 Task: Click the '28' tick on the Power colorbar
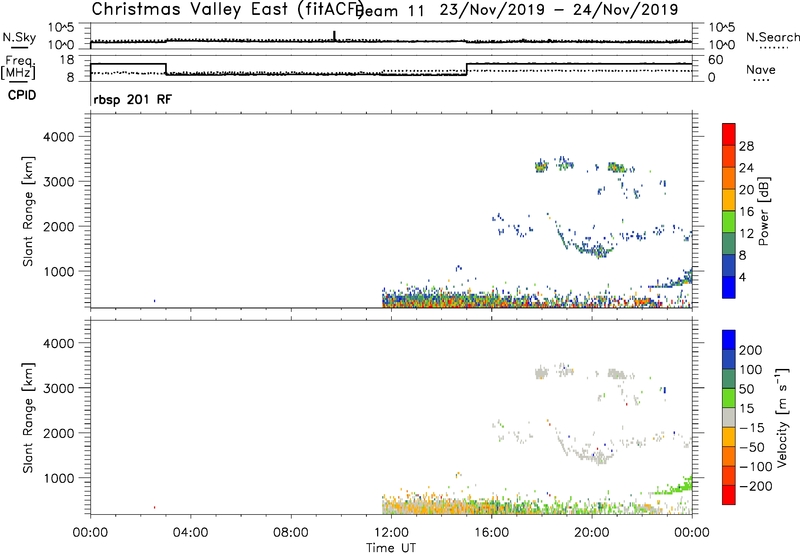coord(746,146)
